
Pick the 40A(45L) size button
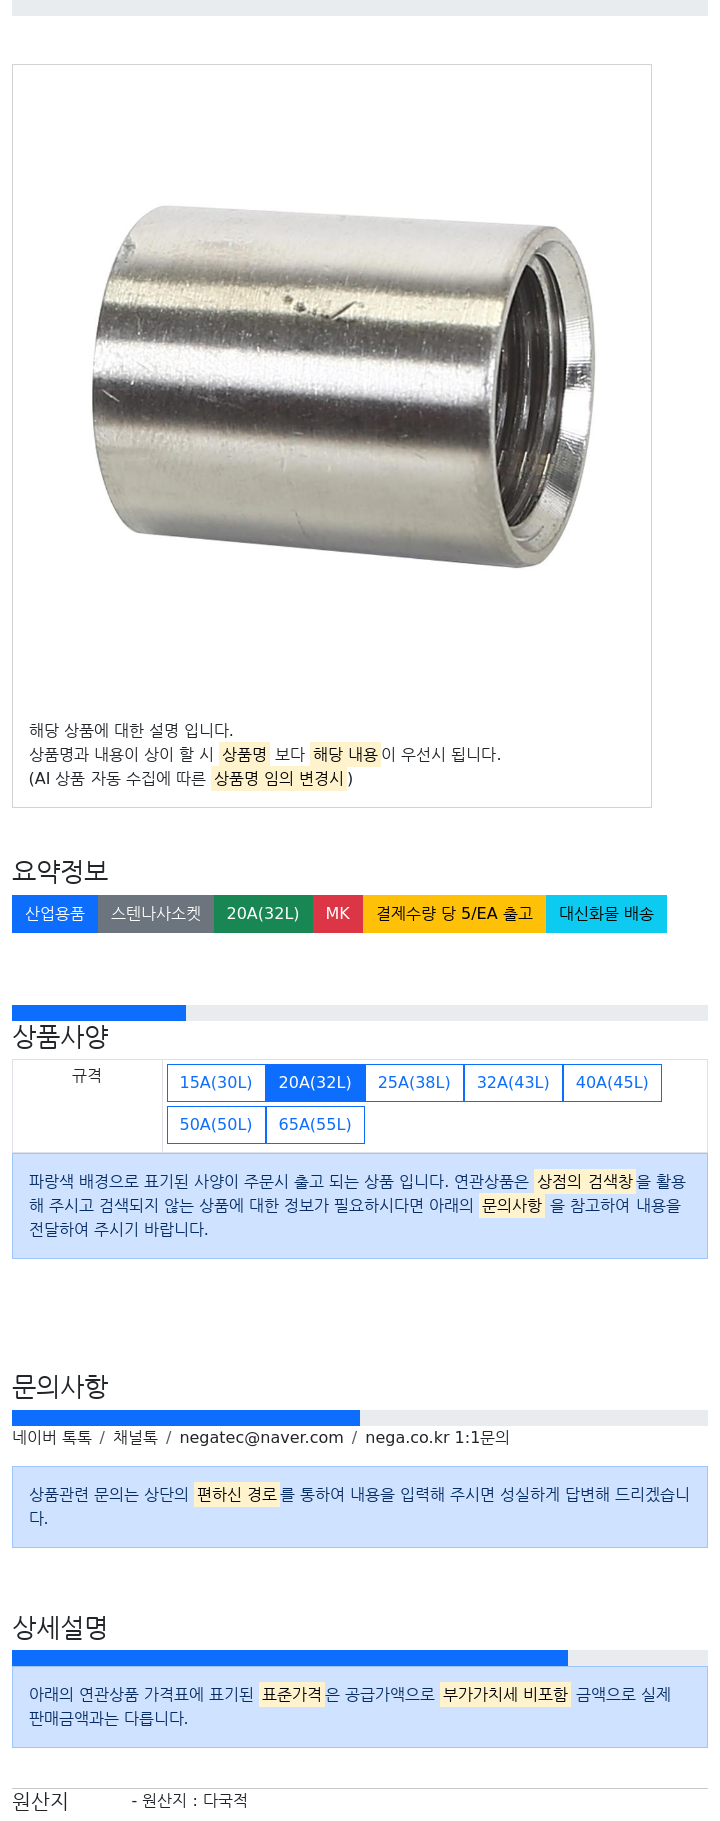pyautogui.click(x=612, y=1083)
